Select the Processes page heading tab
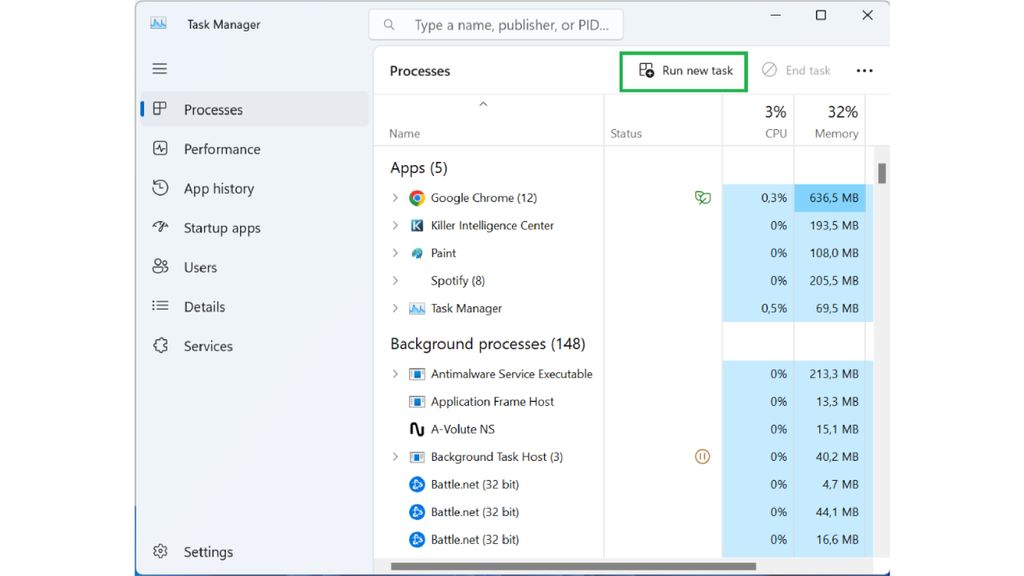Viewport: 1024px width, 576px height. 419,71
